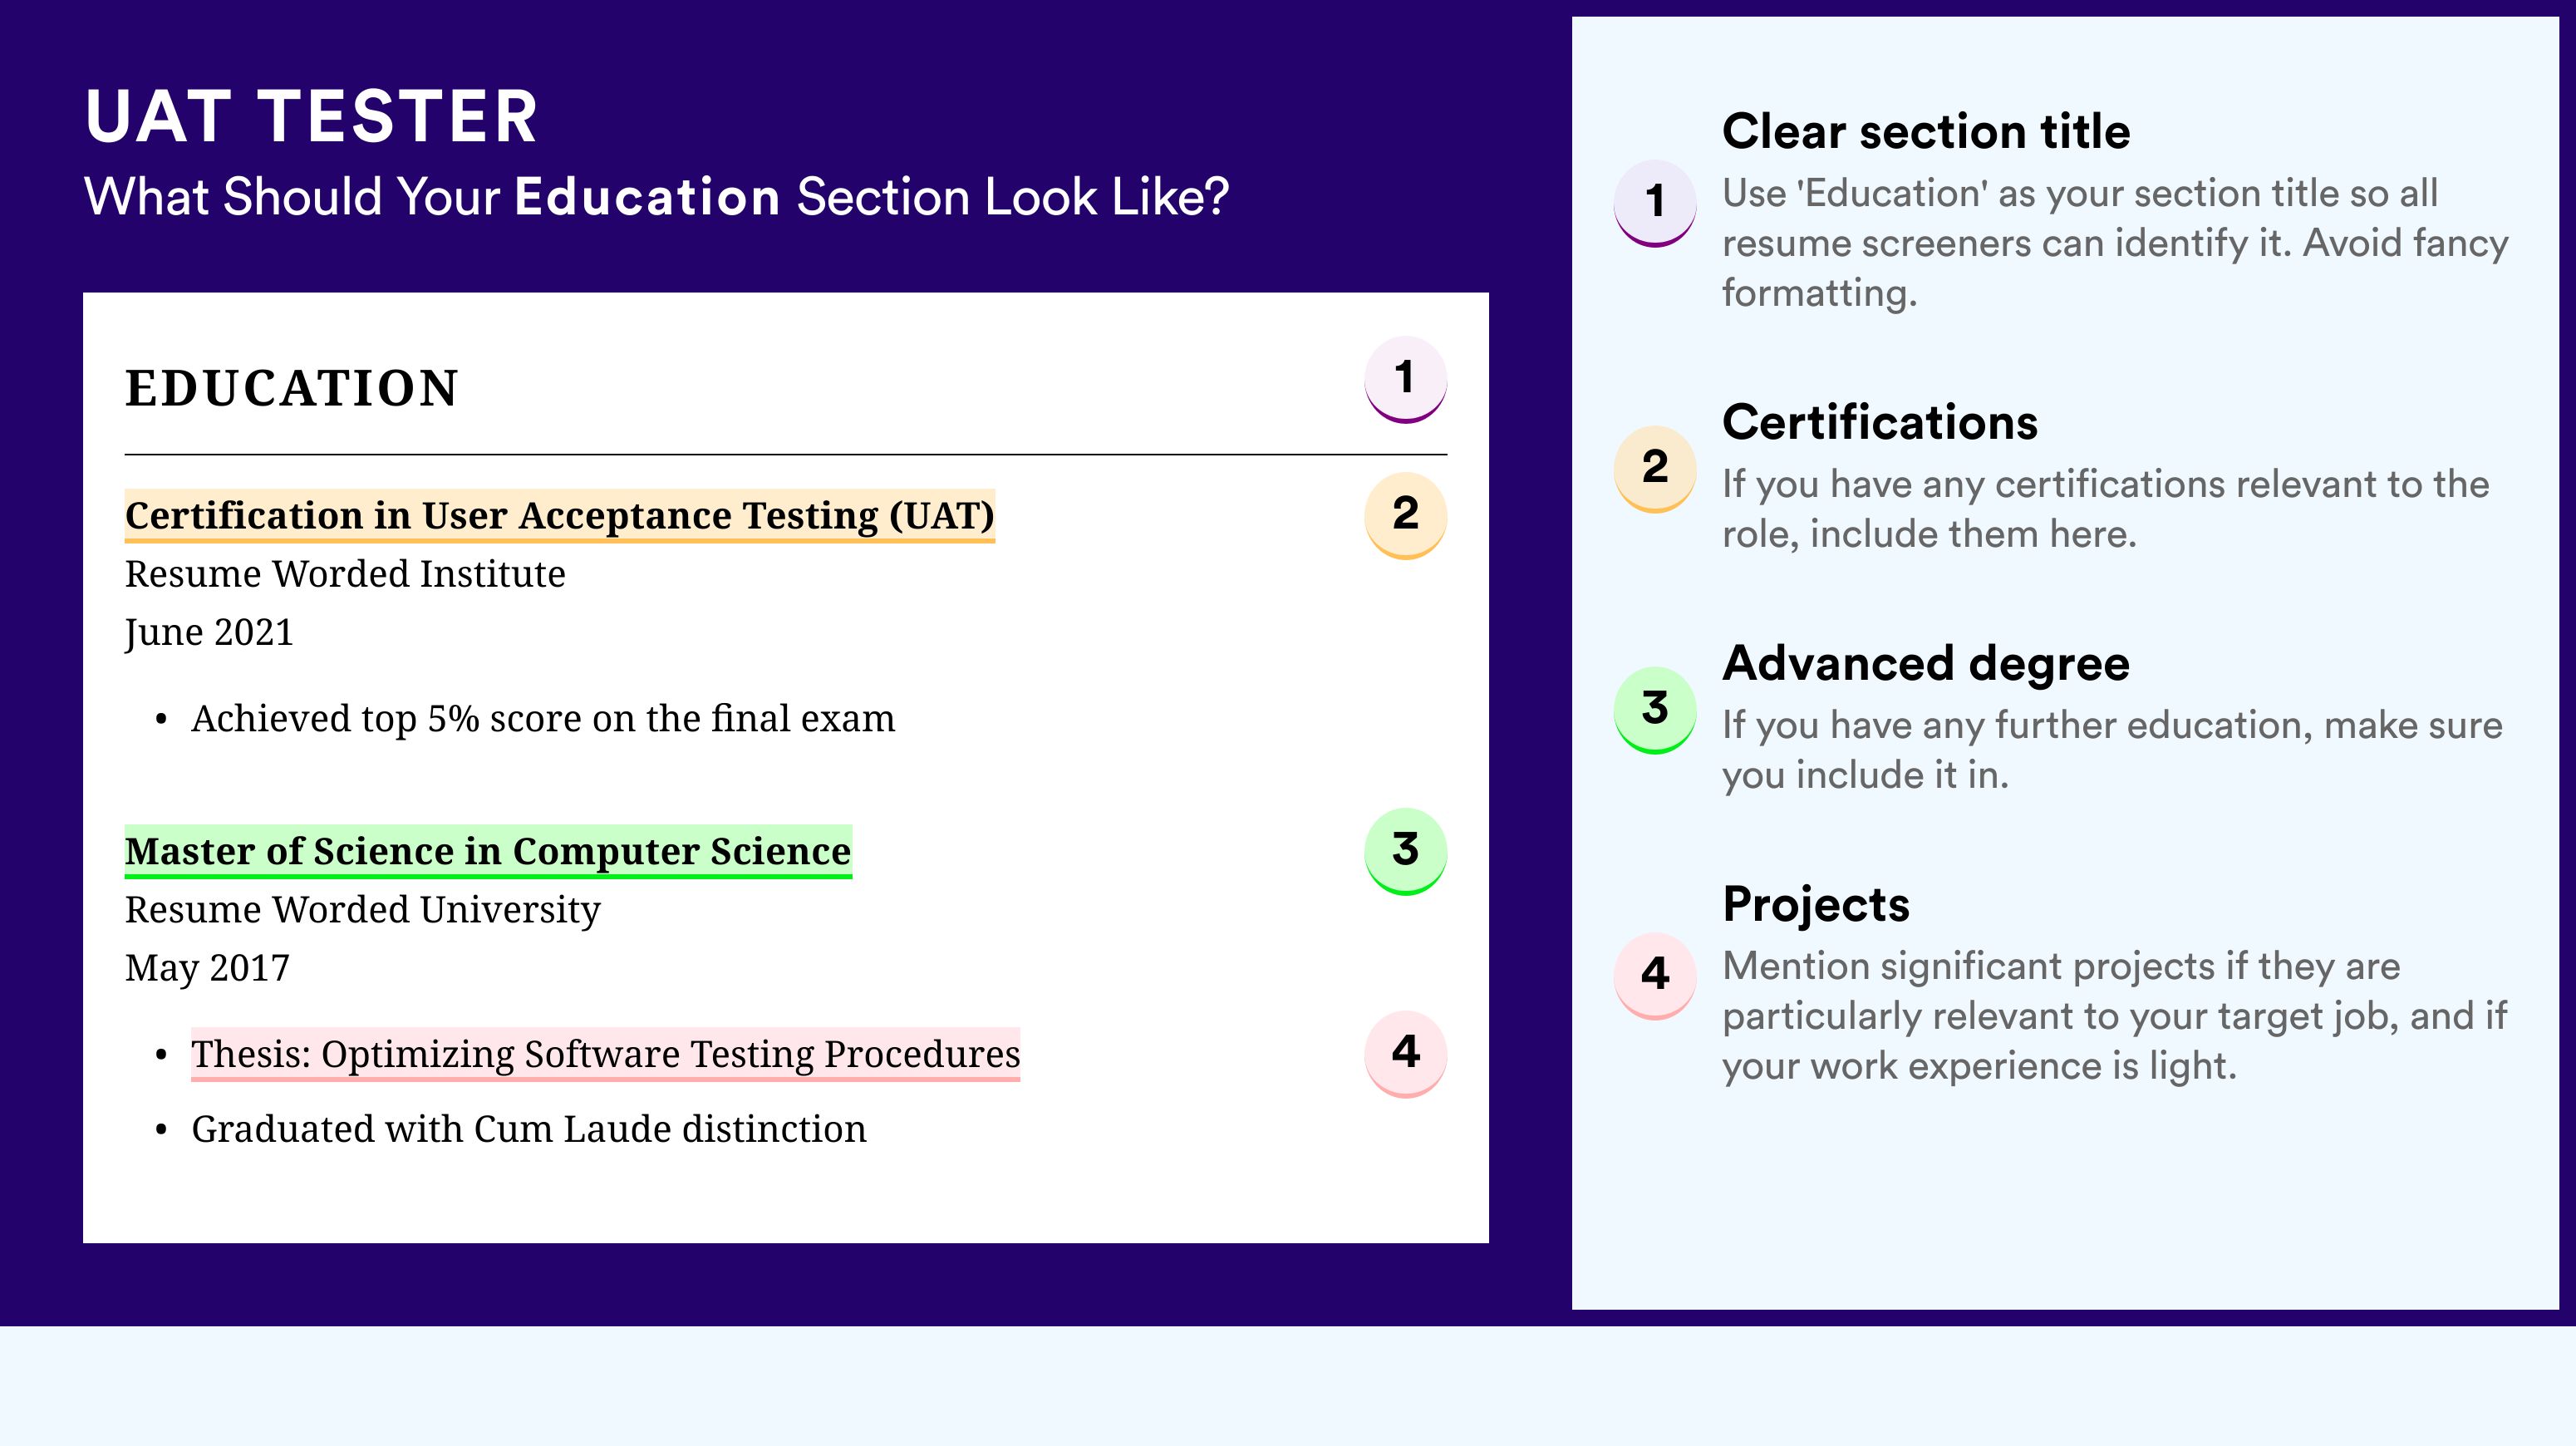Click the Projects tip heading
2576x1446 pixels.
(x=1816, y=905)
